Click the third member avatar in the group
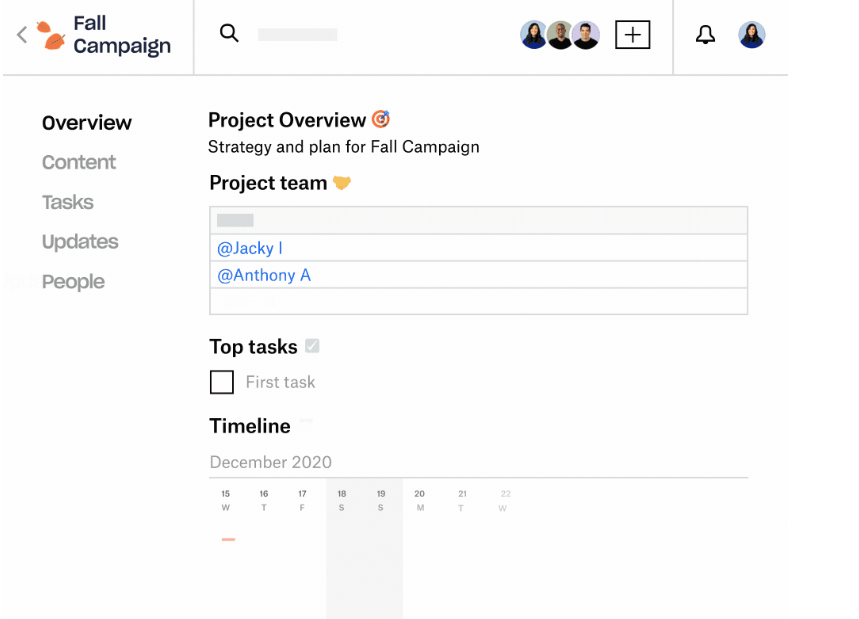The image size is (859, 619). [x=586, y=35]
